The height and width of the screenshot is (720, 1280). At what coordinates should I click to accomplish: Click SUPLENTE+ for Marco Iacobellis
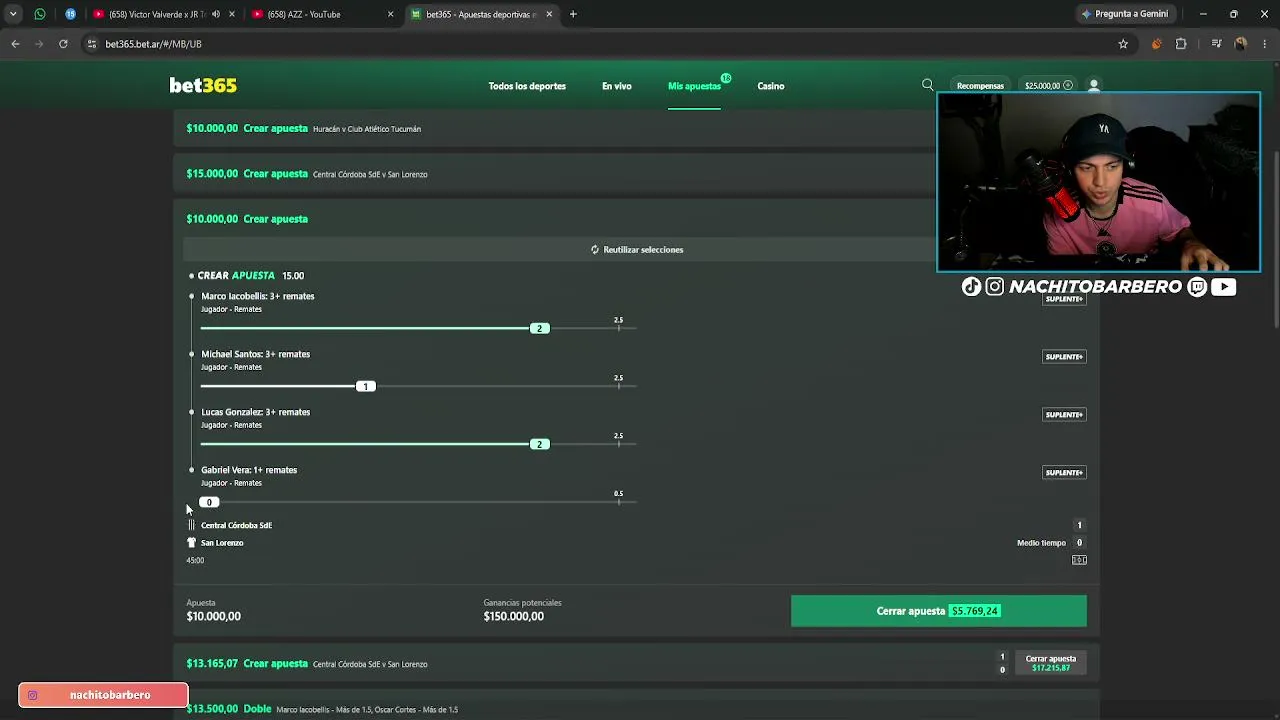point(1064,299)
